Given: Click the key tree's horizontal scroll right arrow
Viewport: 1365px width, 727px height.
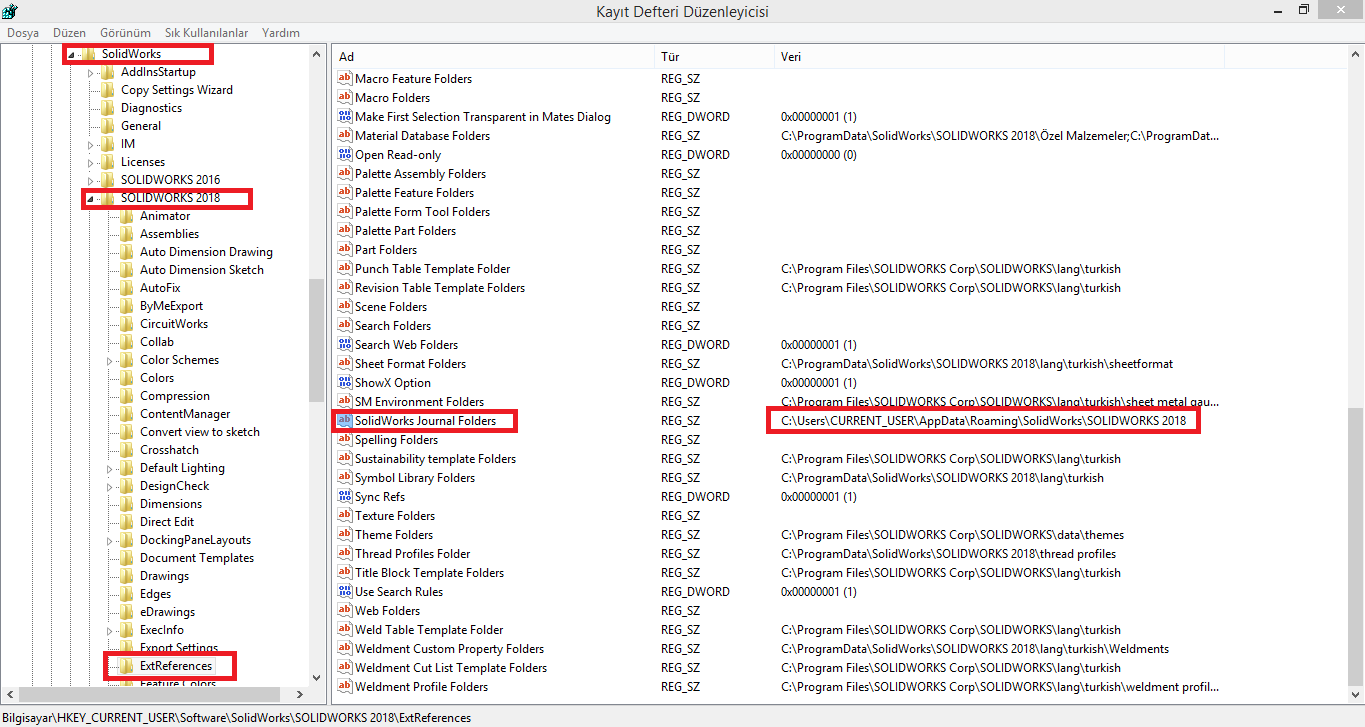Looking at the screenshot, I should tap(298, 694).
